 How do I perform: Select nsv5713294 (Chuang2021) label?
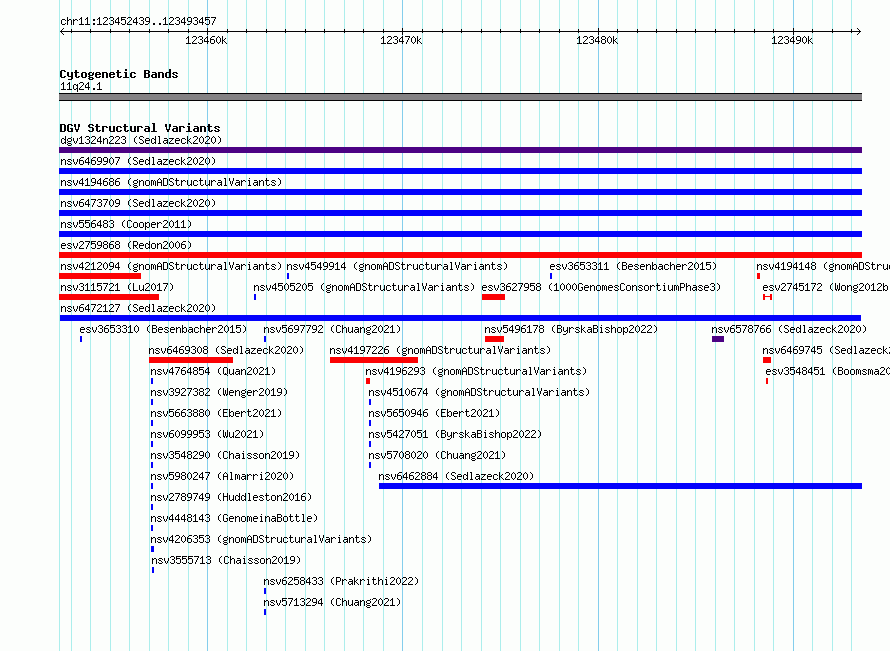point(332,602)
